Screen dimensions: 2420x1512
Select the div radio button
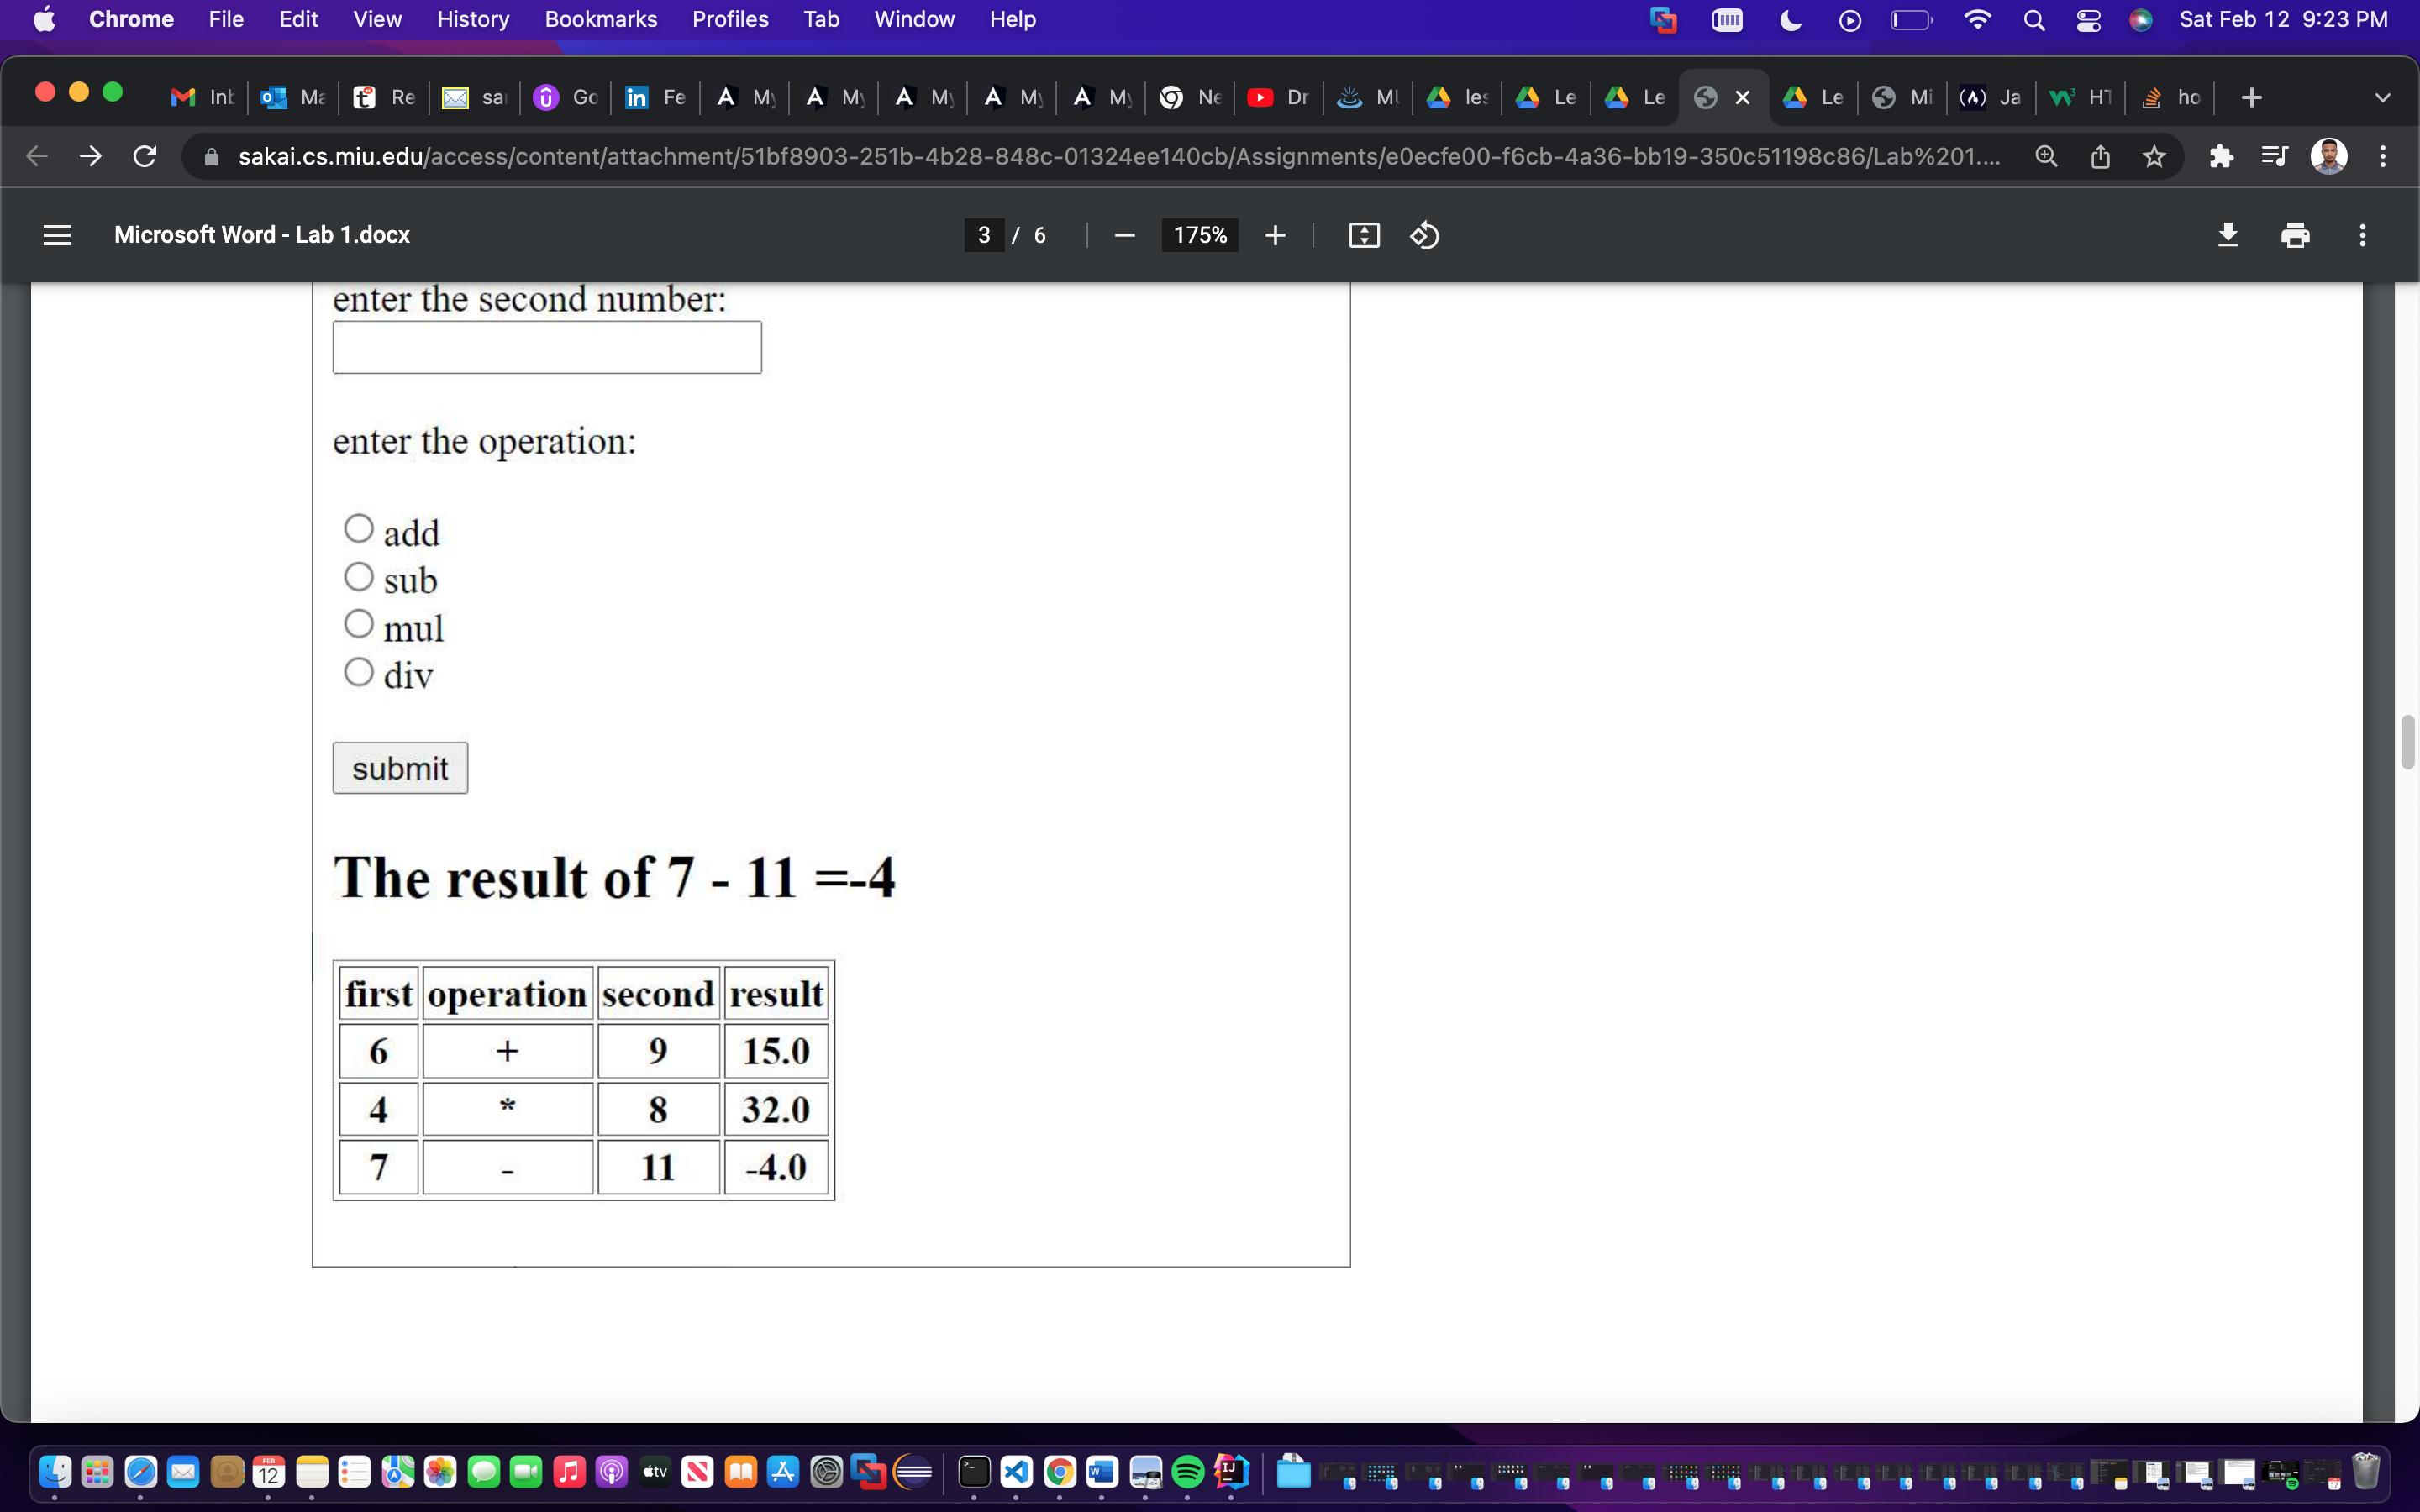(359, 671)
